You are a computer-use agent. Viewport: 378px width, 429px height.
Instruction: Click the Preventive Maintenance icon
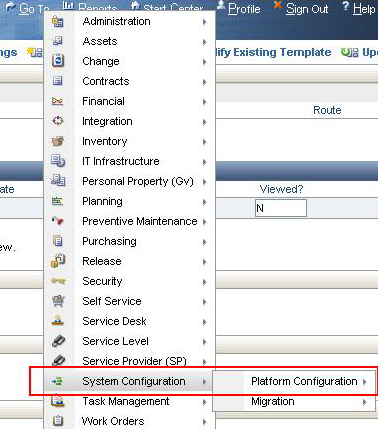58,220
